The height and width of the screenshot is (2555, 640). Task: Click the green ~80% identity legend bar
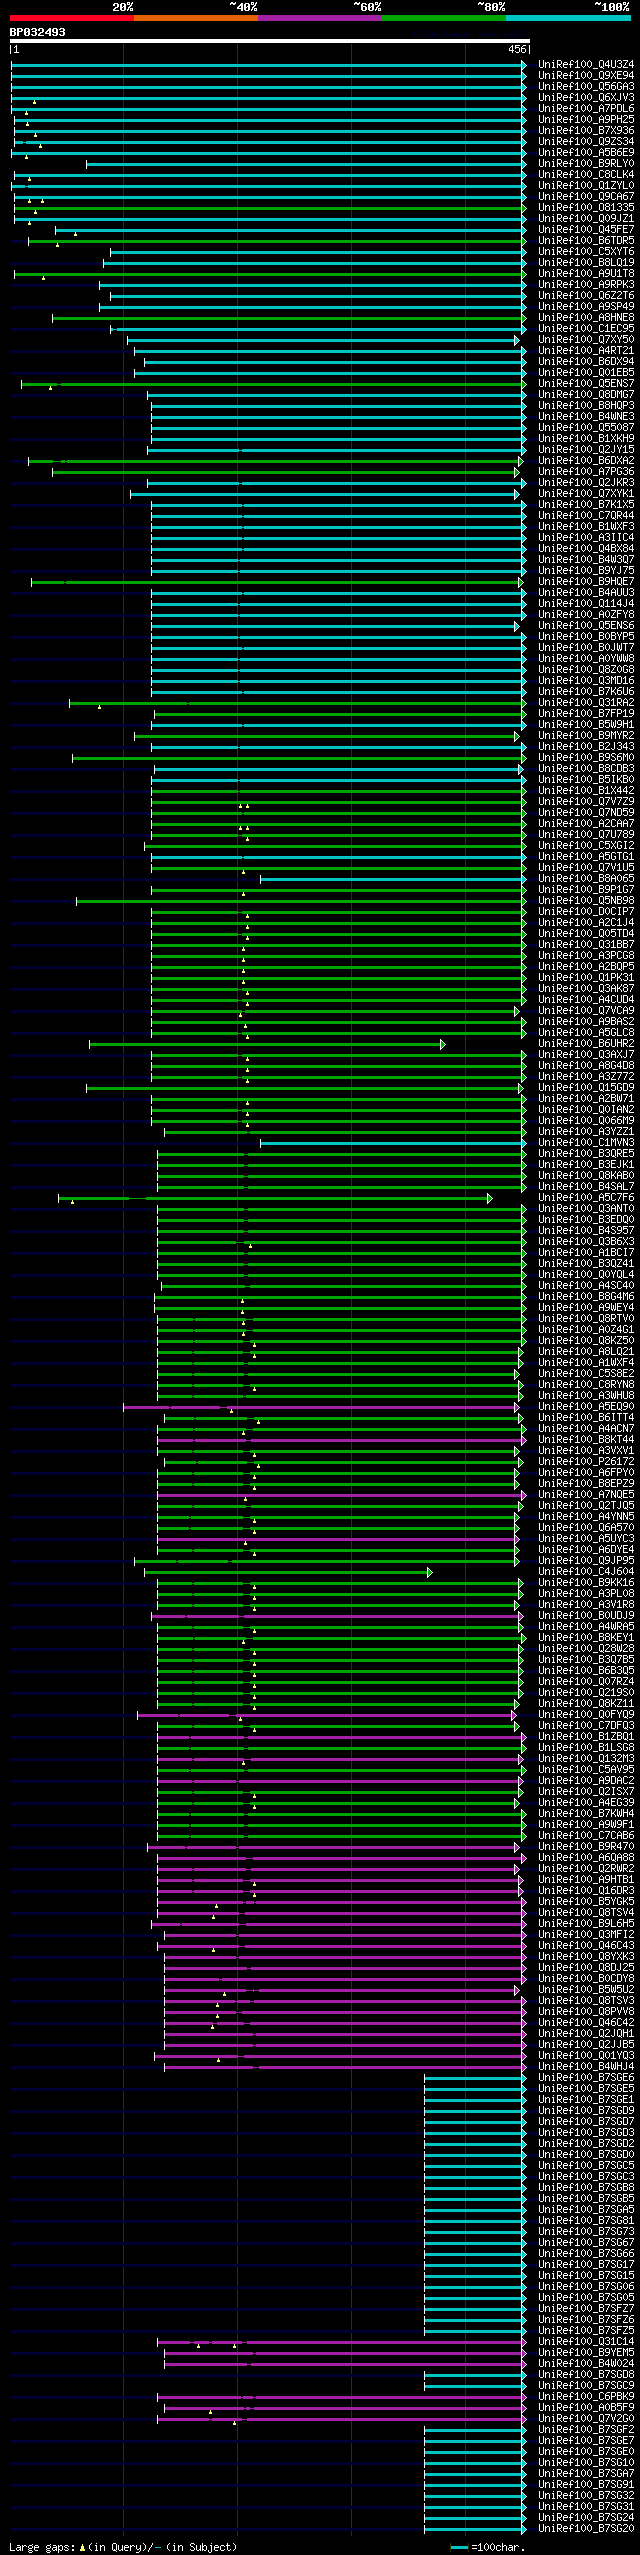(444, 18)
